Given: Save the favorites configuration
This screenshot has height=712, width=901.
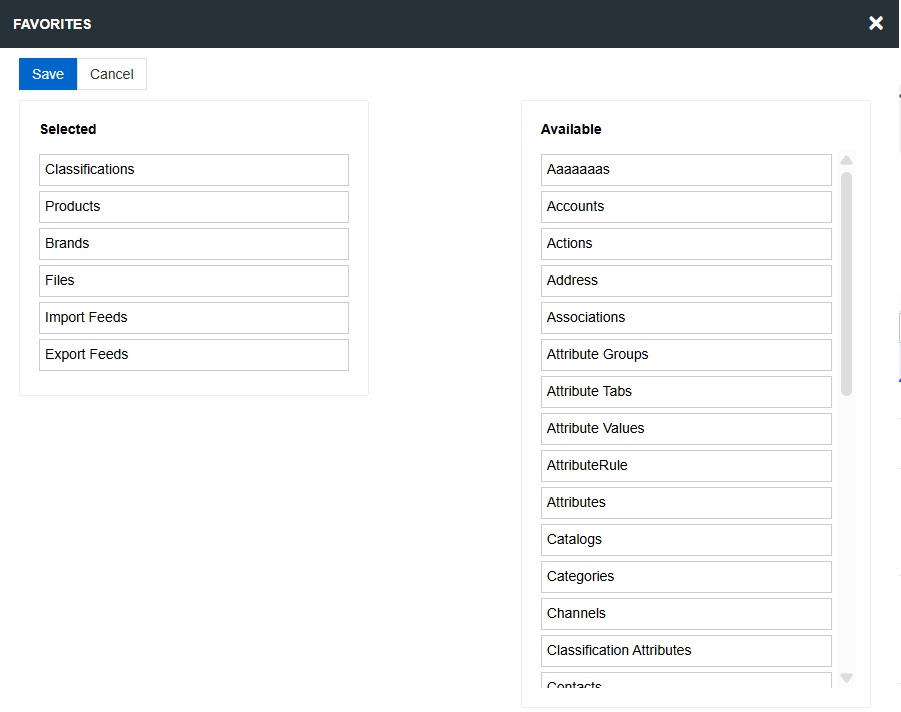Looking at the screenshot, I should (x=47, y=73).
